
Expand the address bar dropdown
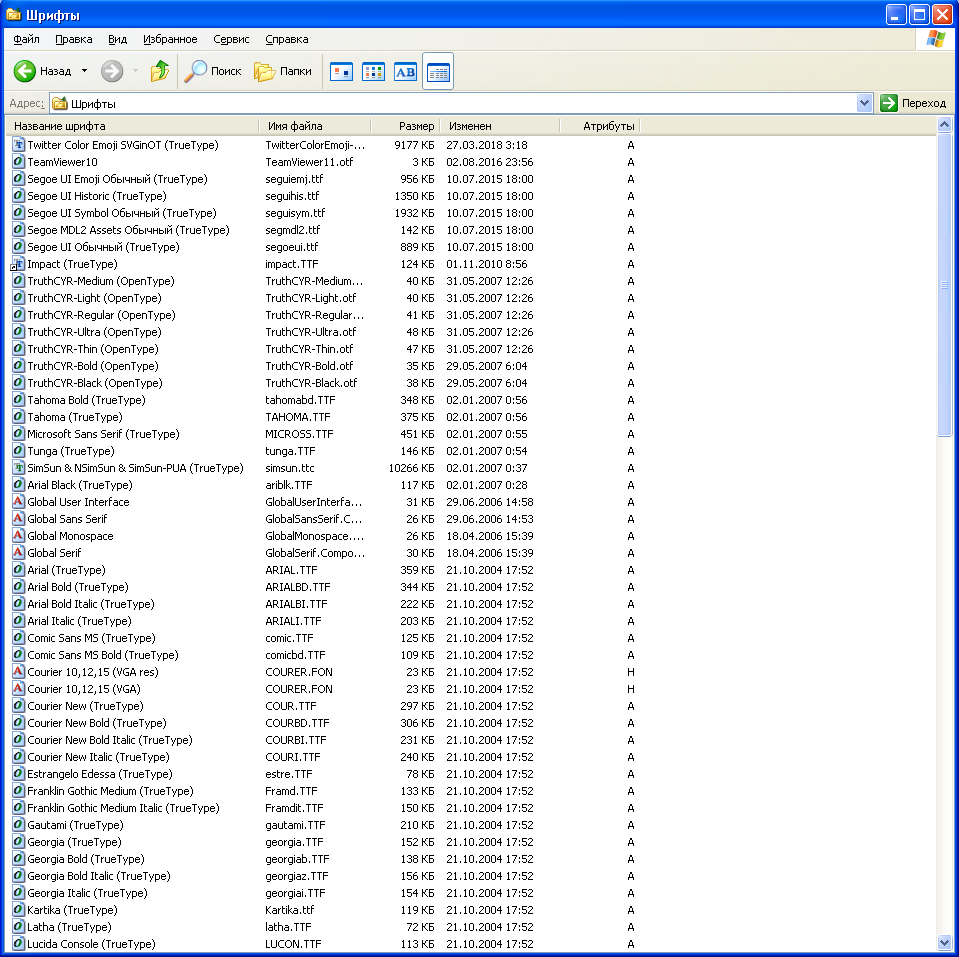[864, 103]
